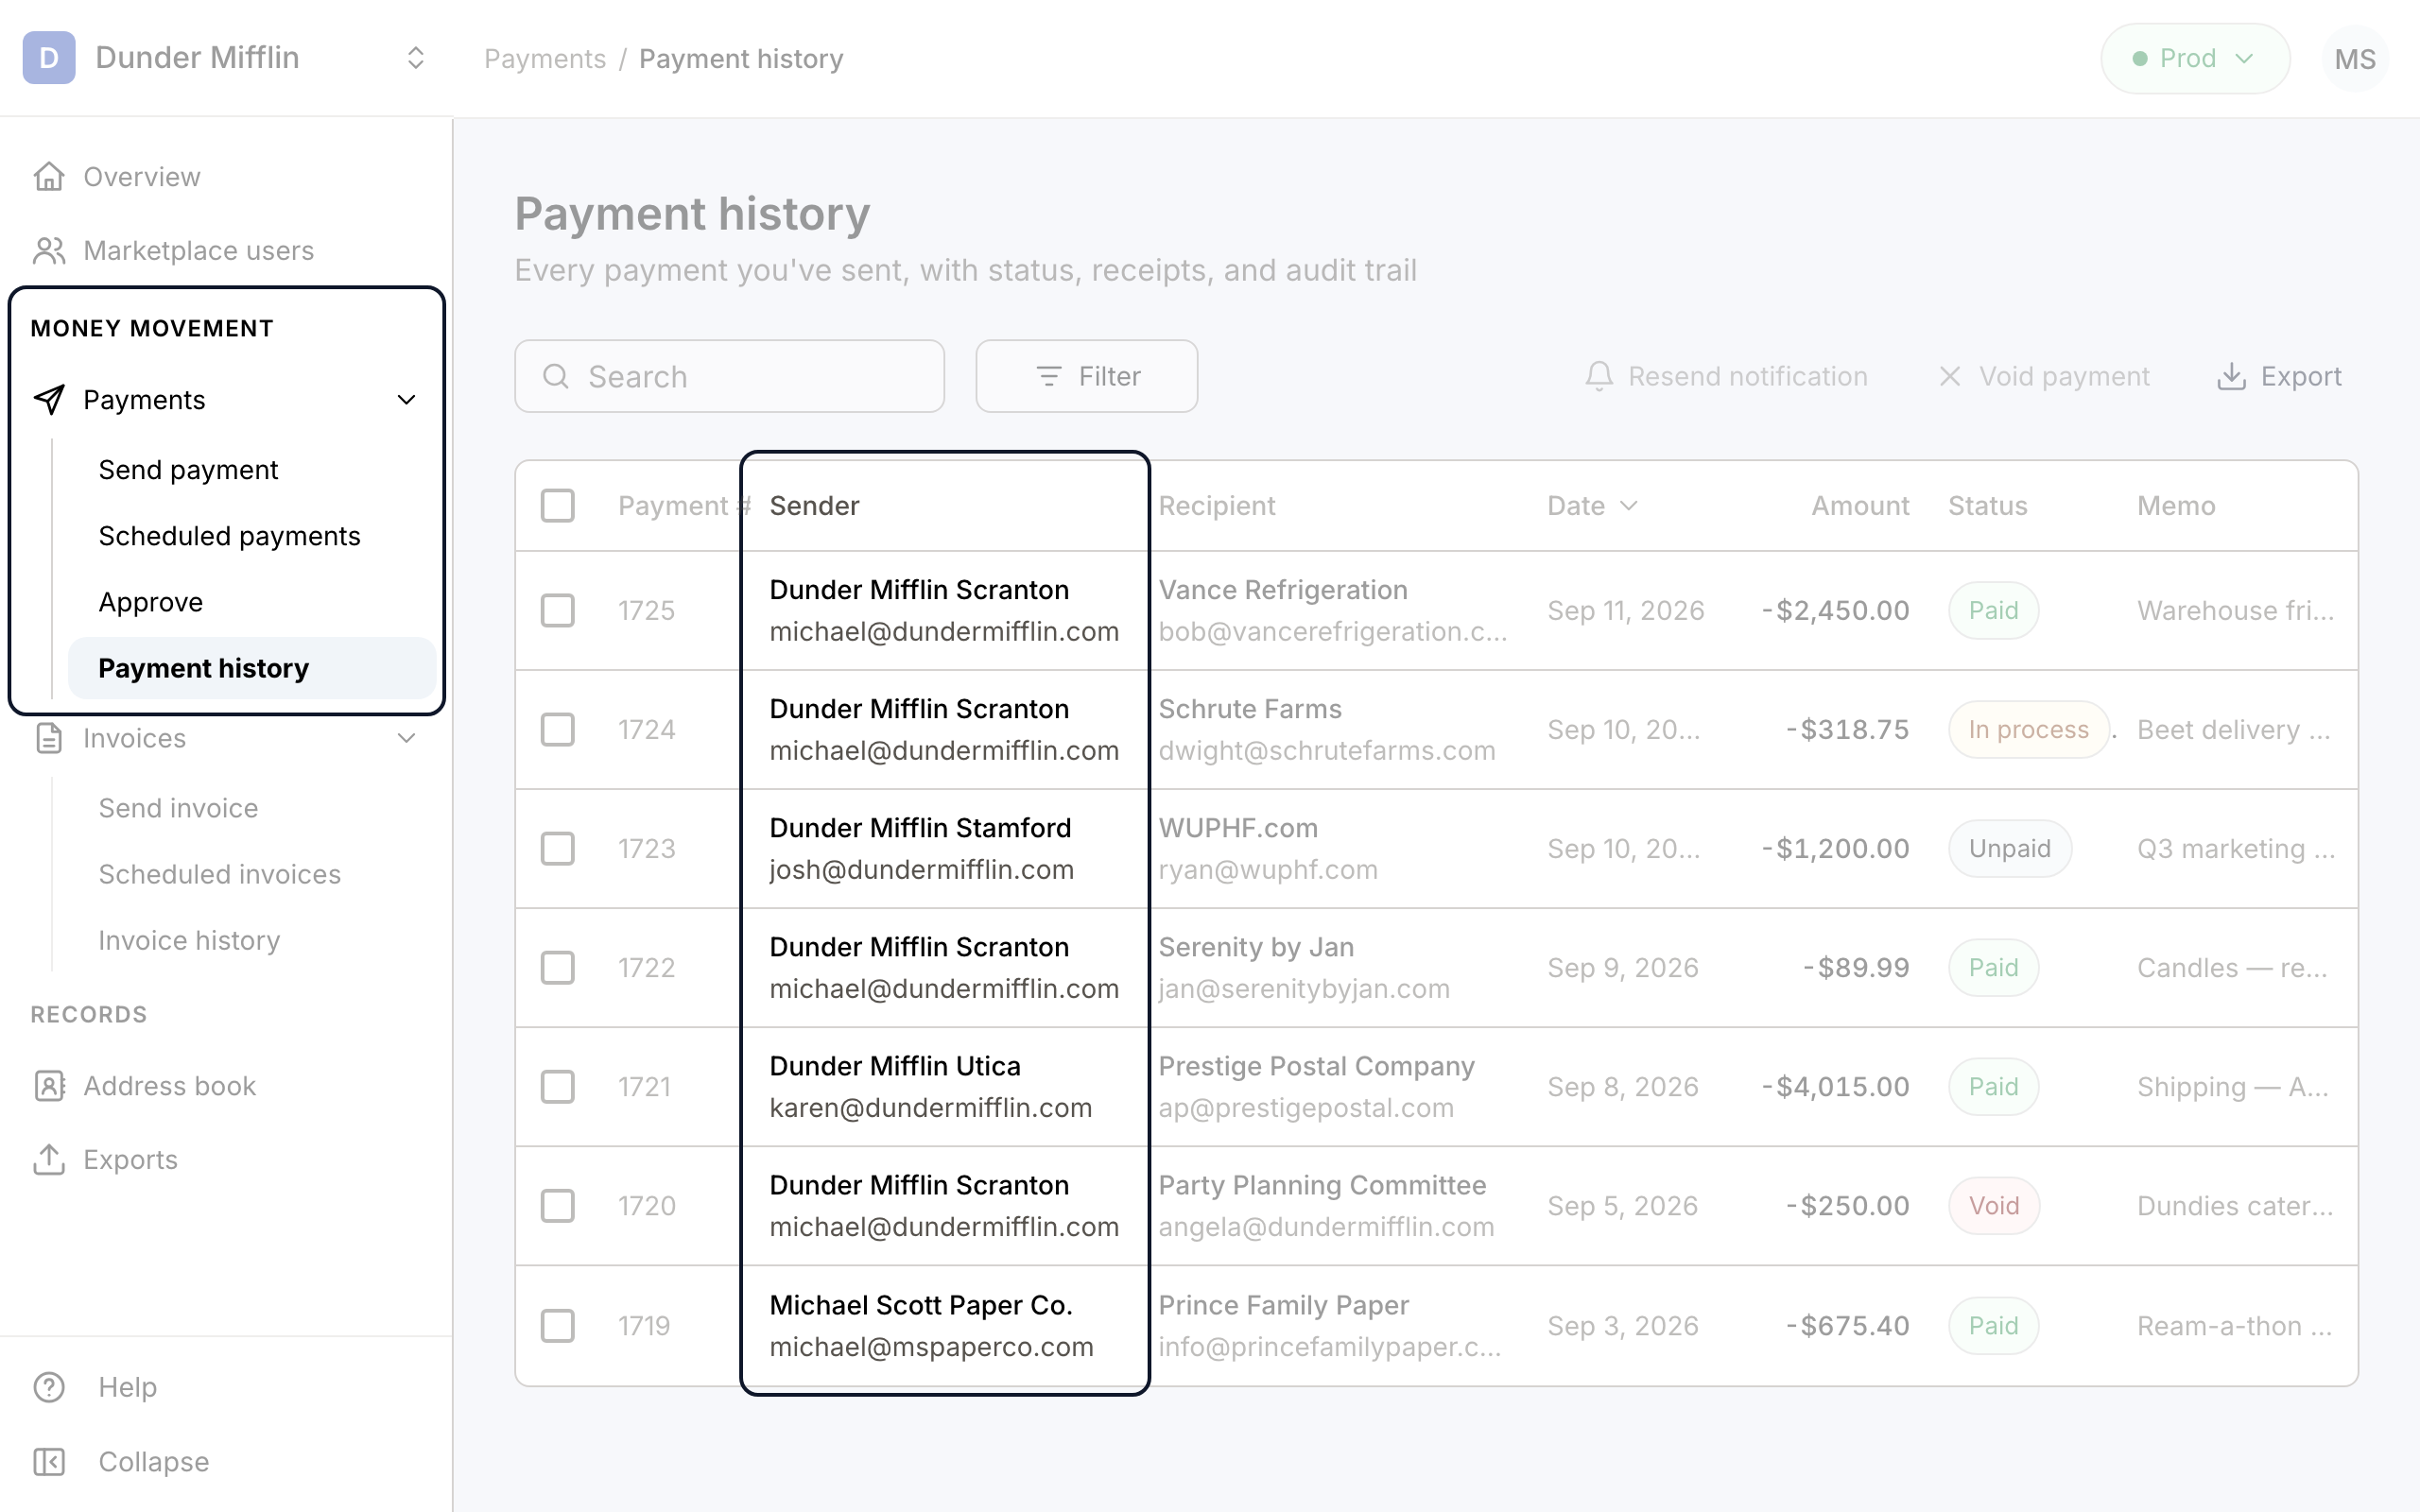Click amount -$675.40

(1847, 1325)
